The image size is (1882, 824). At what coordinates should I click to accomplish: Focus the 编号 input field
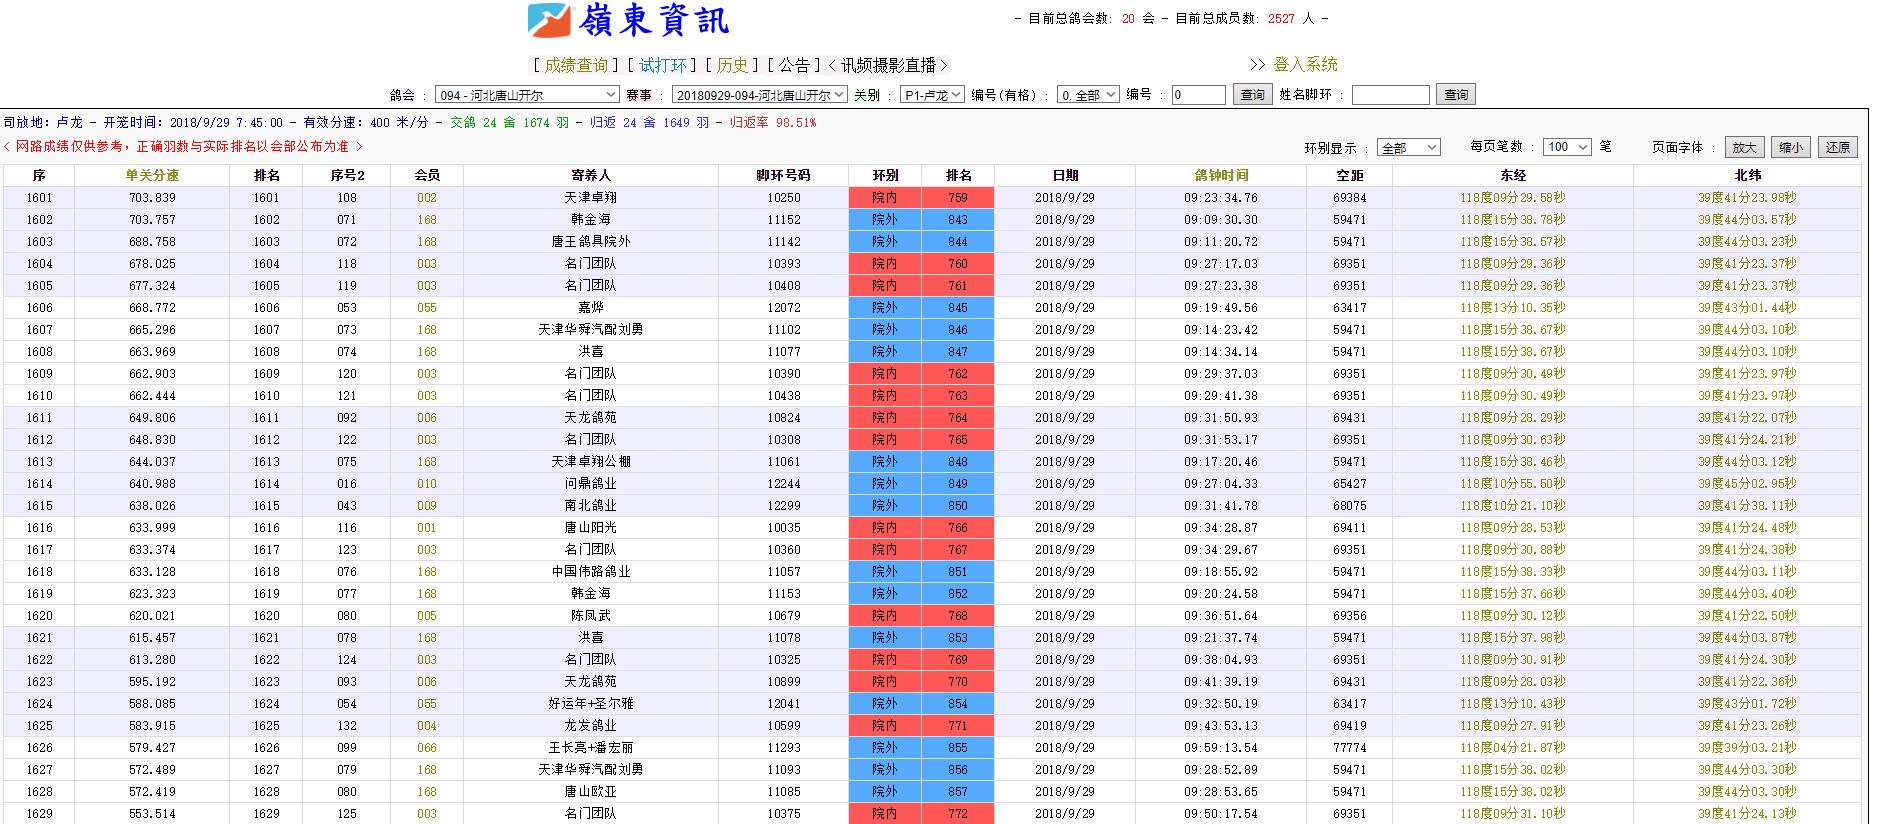pos(1198,95)
